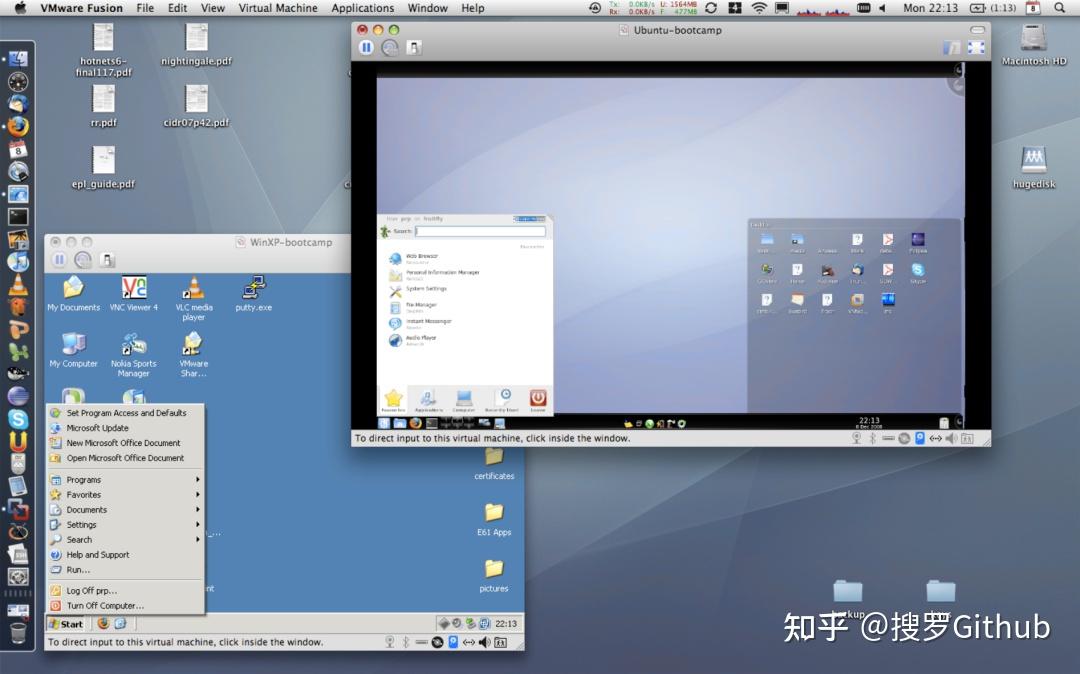Select the epl_guide.pdf desktop file
The height and width of the screenshot is (674, 1080).
(x=103, y=167)
